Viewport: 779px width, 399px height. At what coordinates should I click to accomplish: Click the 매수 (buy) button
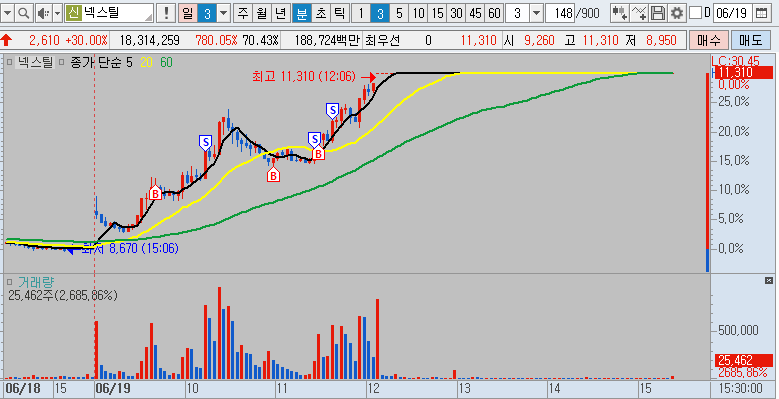(708, 40)
